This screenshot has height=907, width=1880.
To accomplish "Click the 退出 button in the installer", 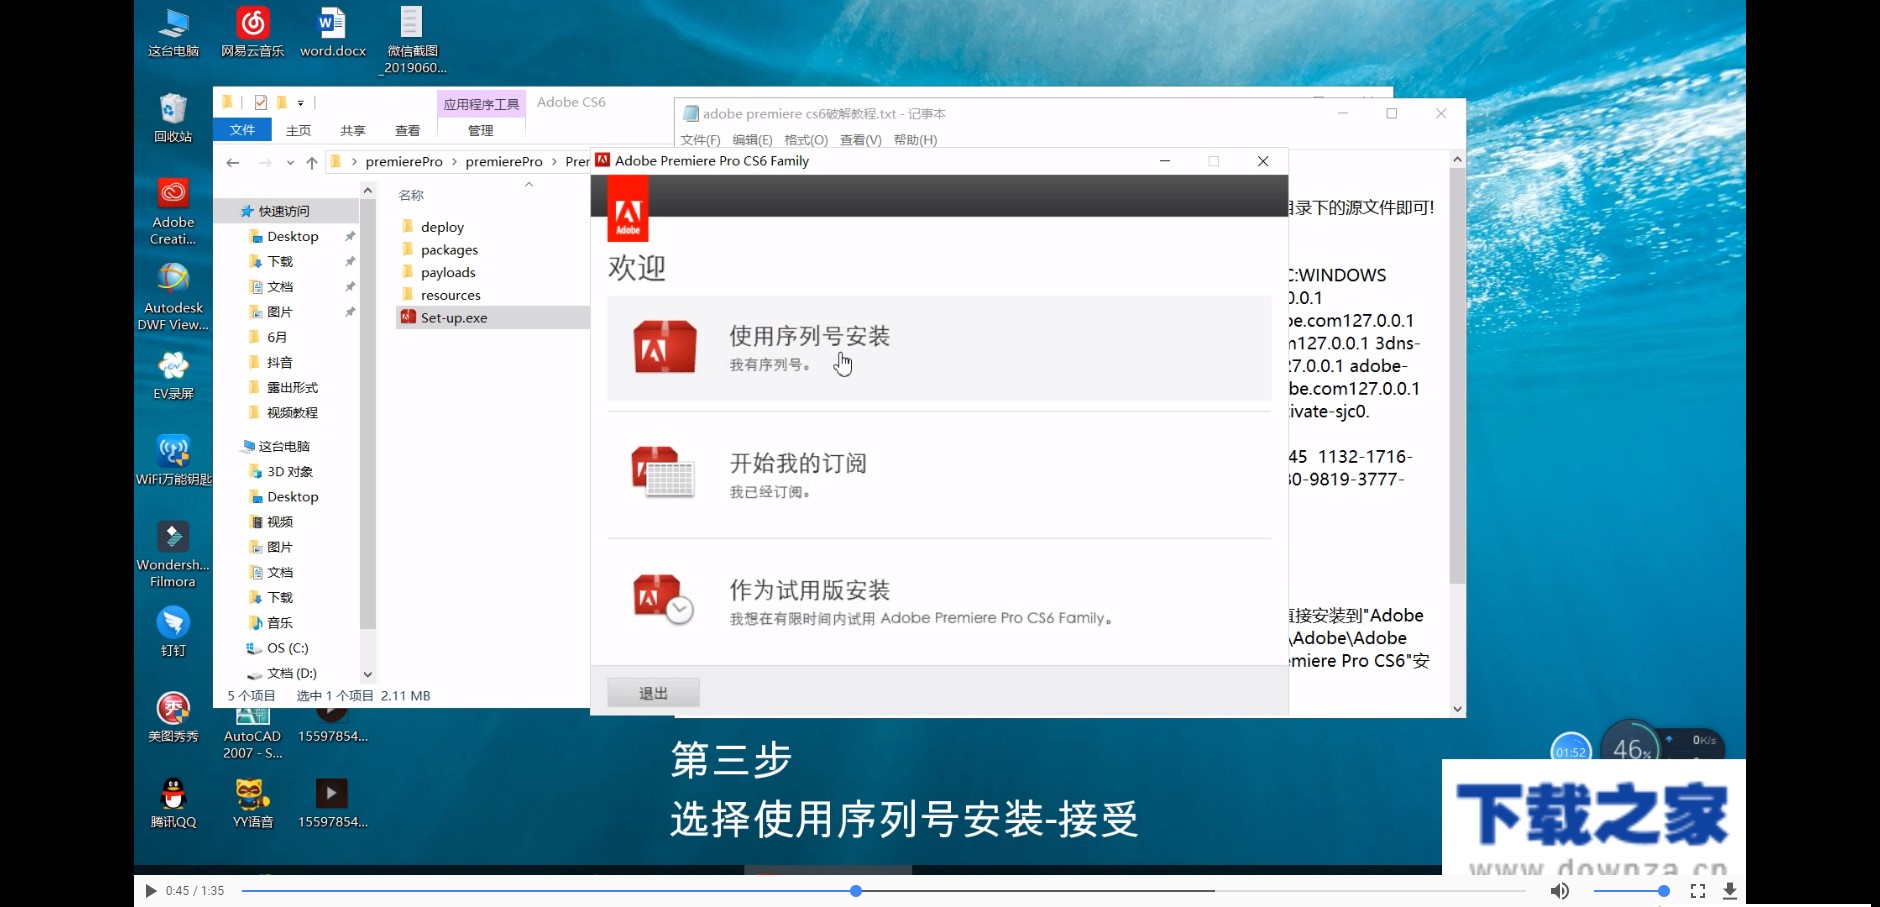I will pyautogui.click(x=652, y=691).
